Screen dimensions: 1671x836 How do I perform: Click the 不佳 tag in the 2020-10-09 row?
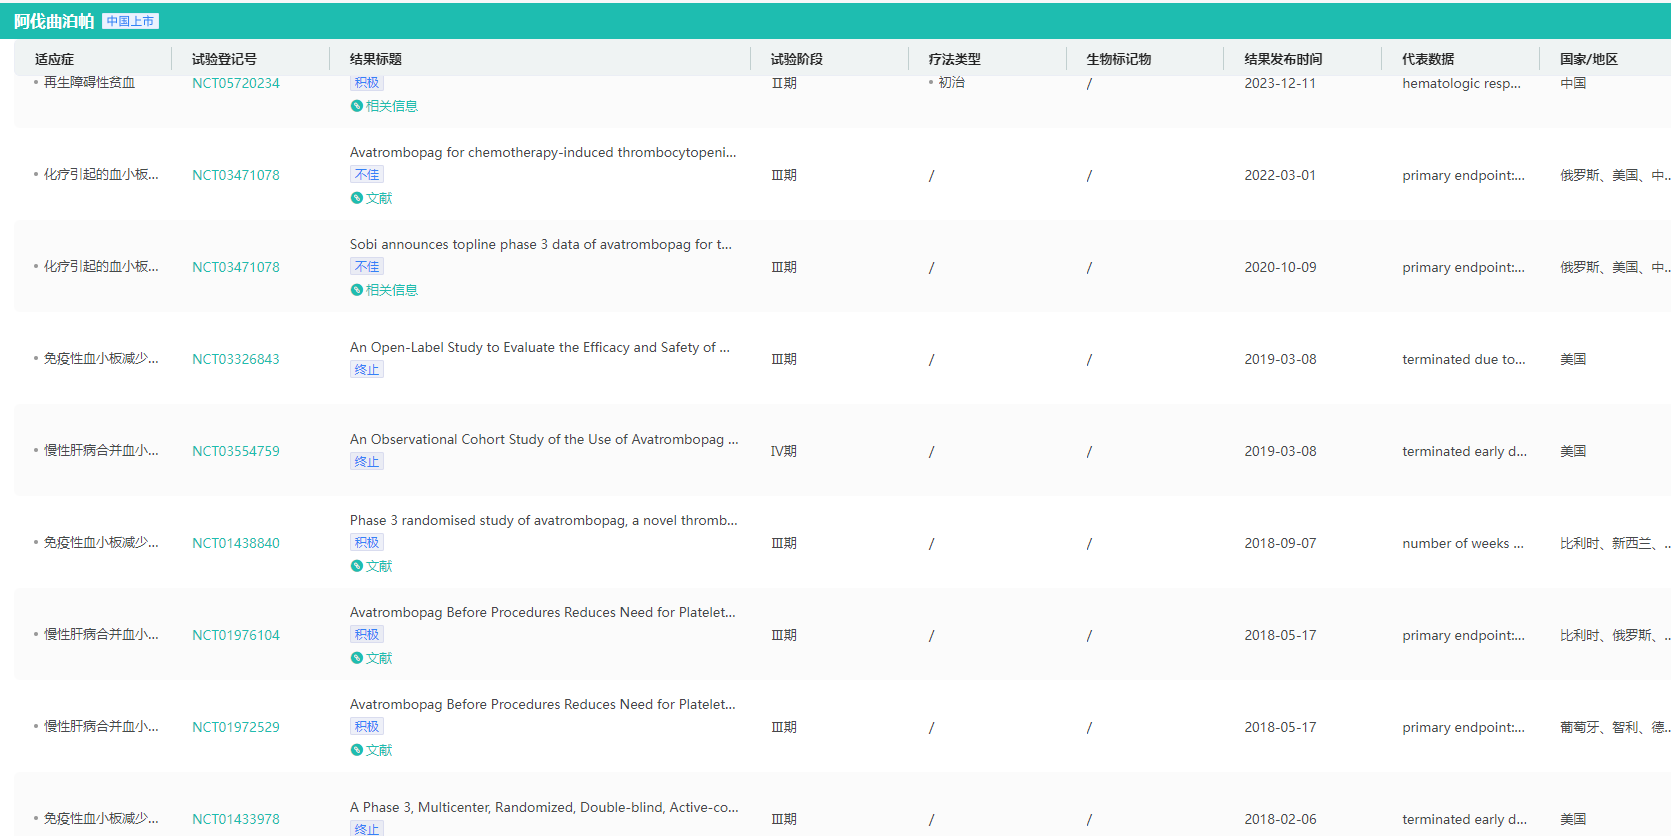point(367,267)
